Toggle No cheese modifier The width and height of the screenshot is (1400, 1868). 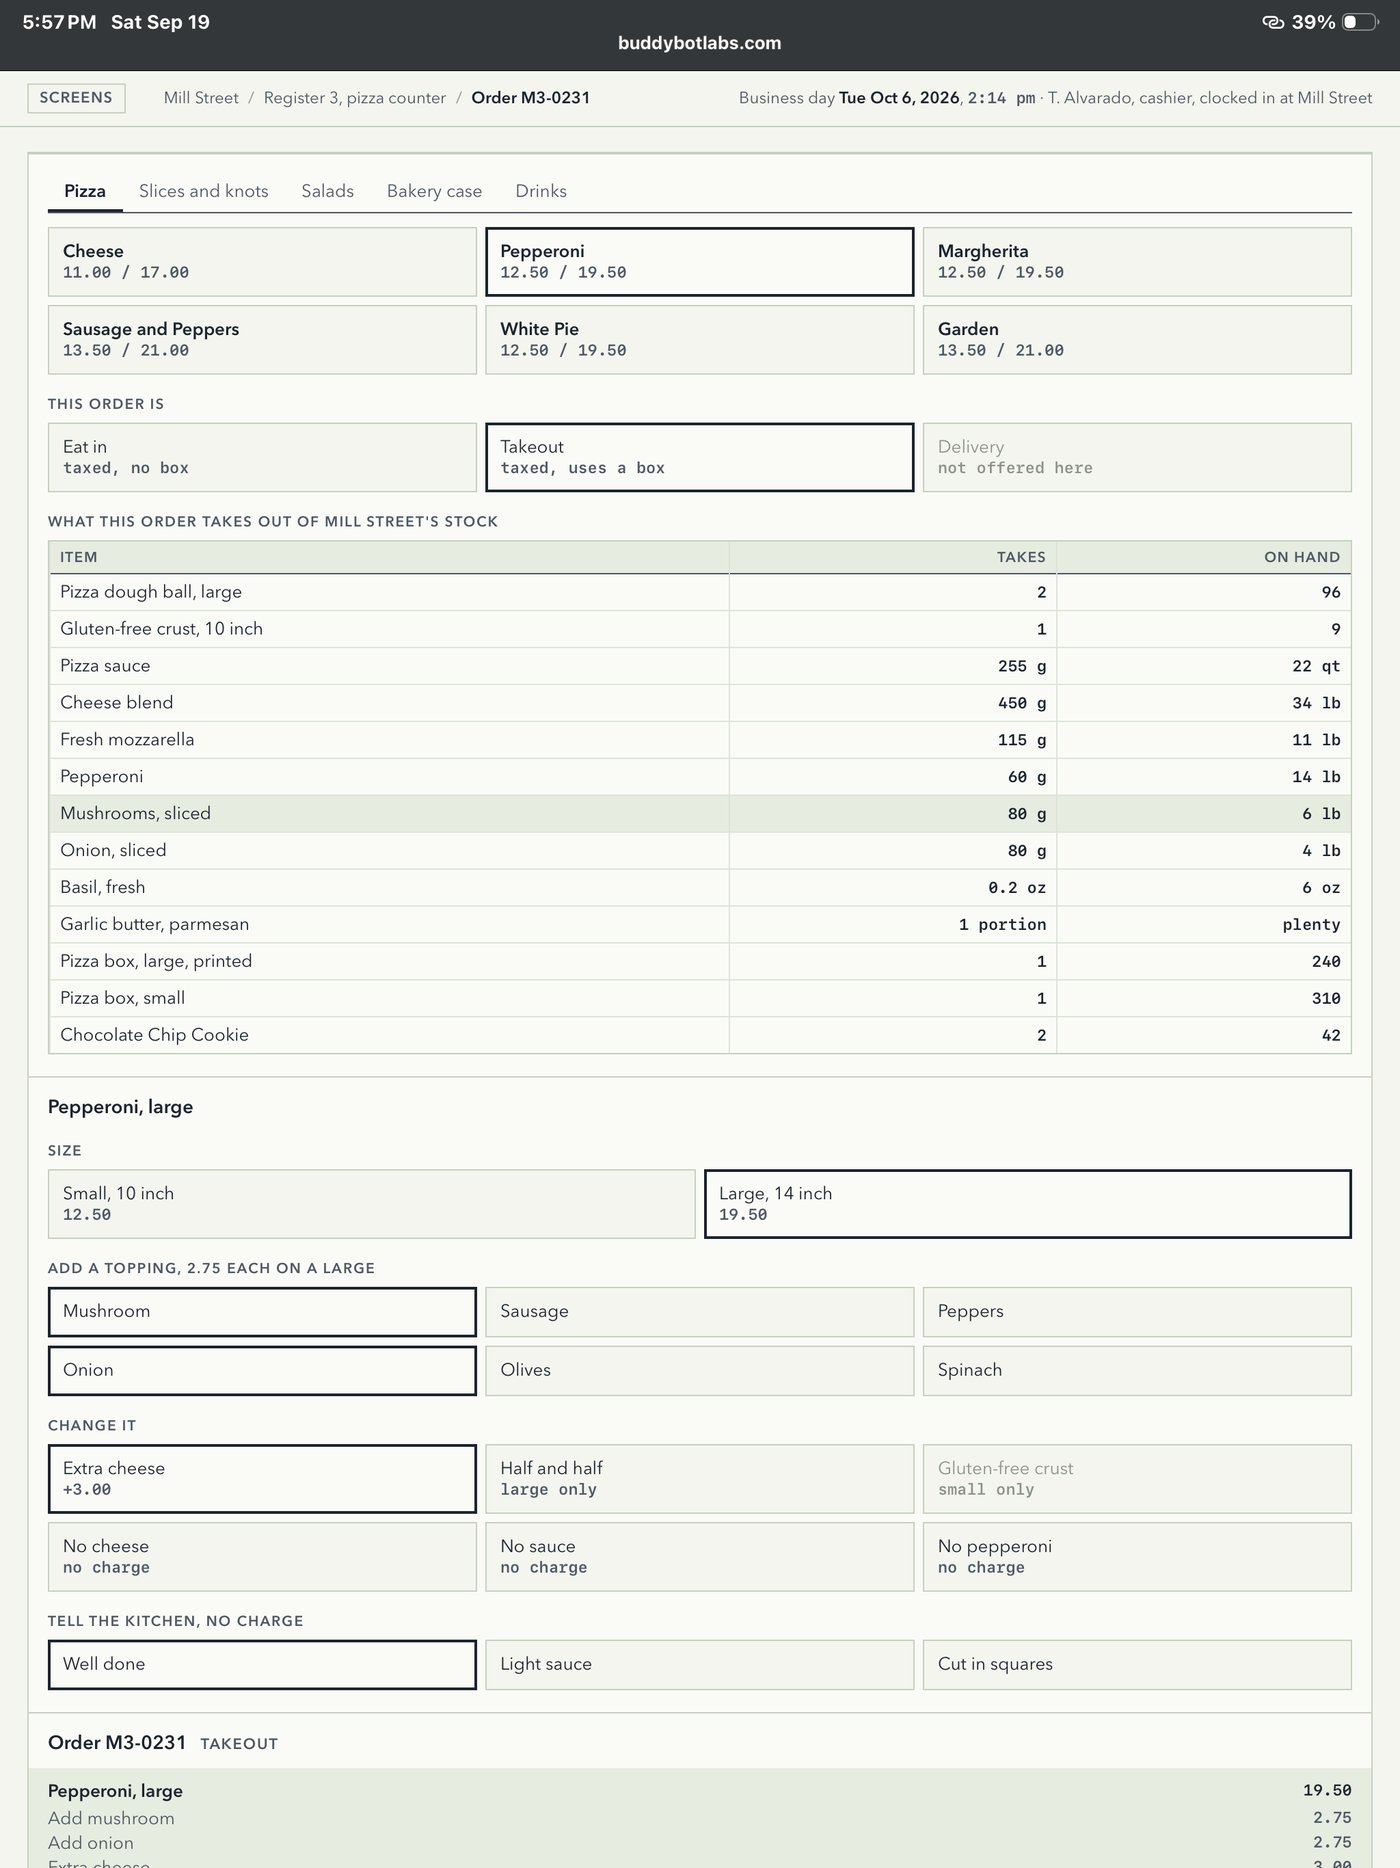[262, 1557]
